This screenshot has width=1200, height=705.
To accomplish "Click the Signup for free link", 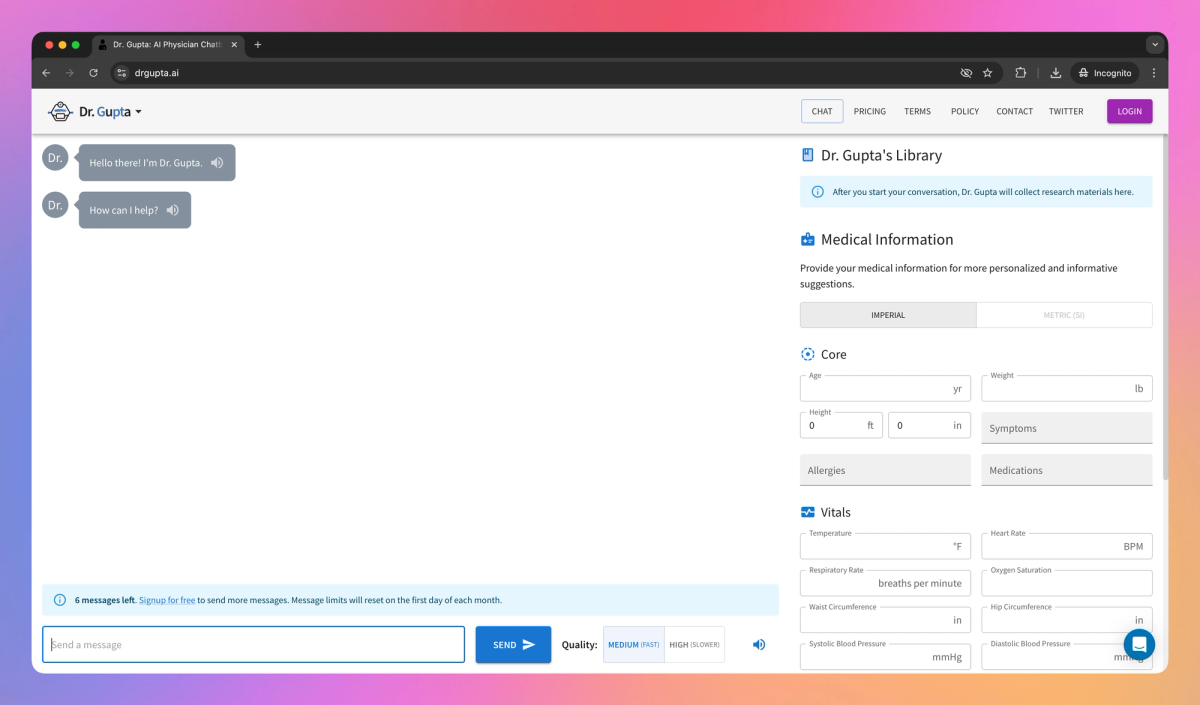I will tap(167, 600).
